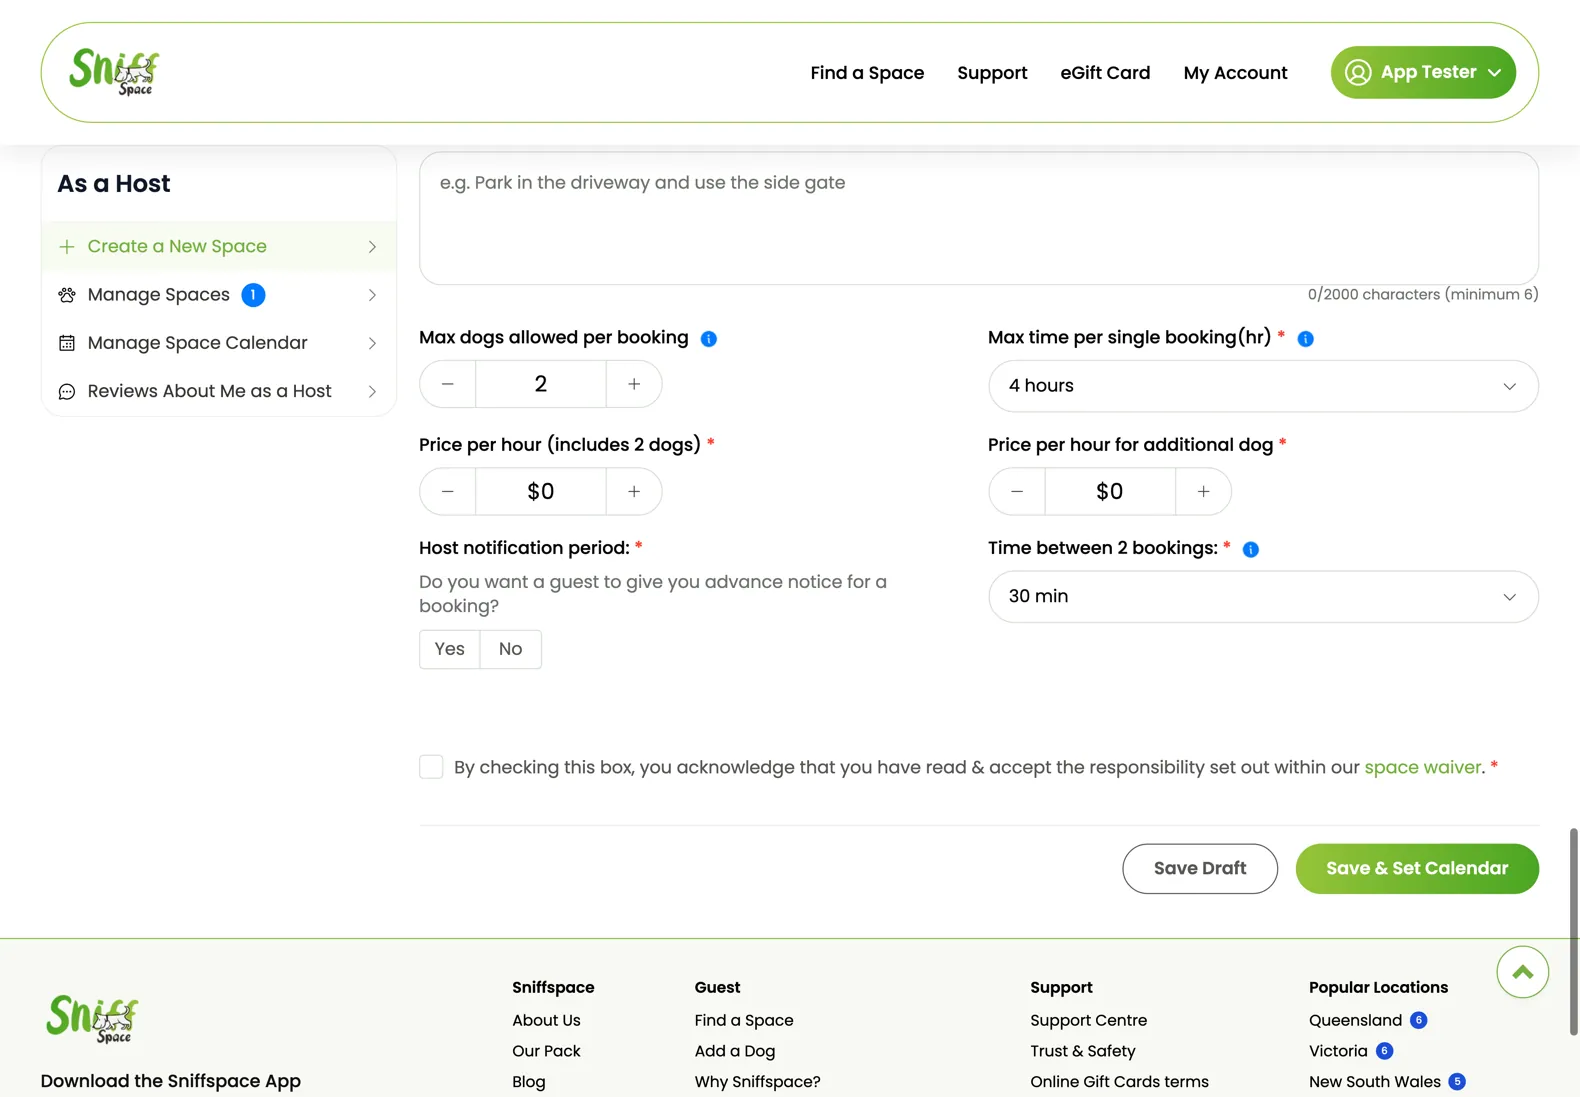Increase additional dog price with plus button

pos(1203,491)
